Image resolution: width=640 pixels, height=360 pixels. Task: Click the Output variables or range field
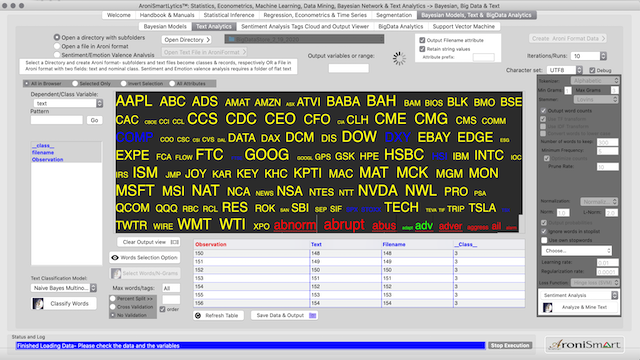[x=349, y=68]
